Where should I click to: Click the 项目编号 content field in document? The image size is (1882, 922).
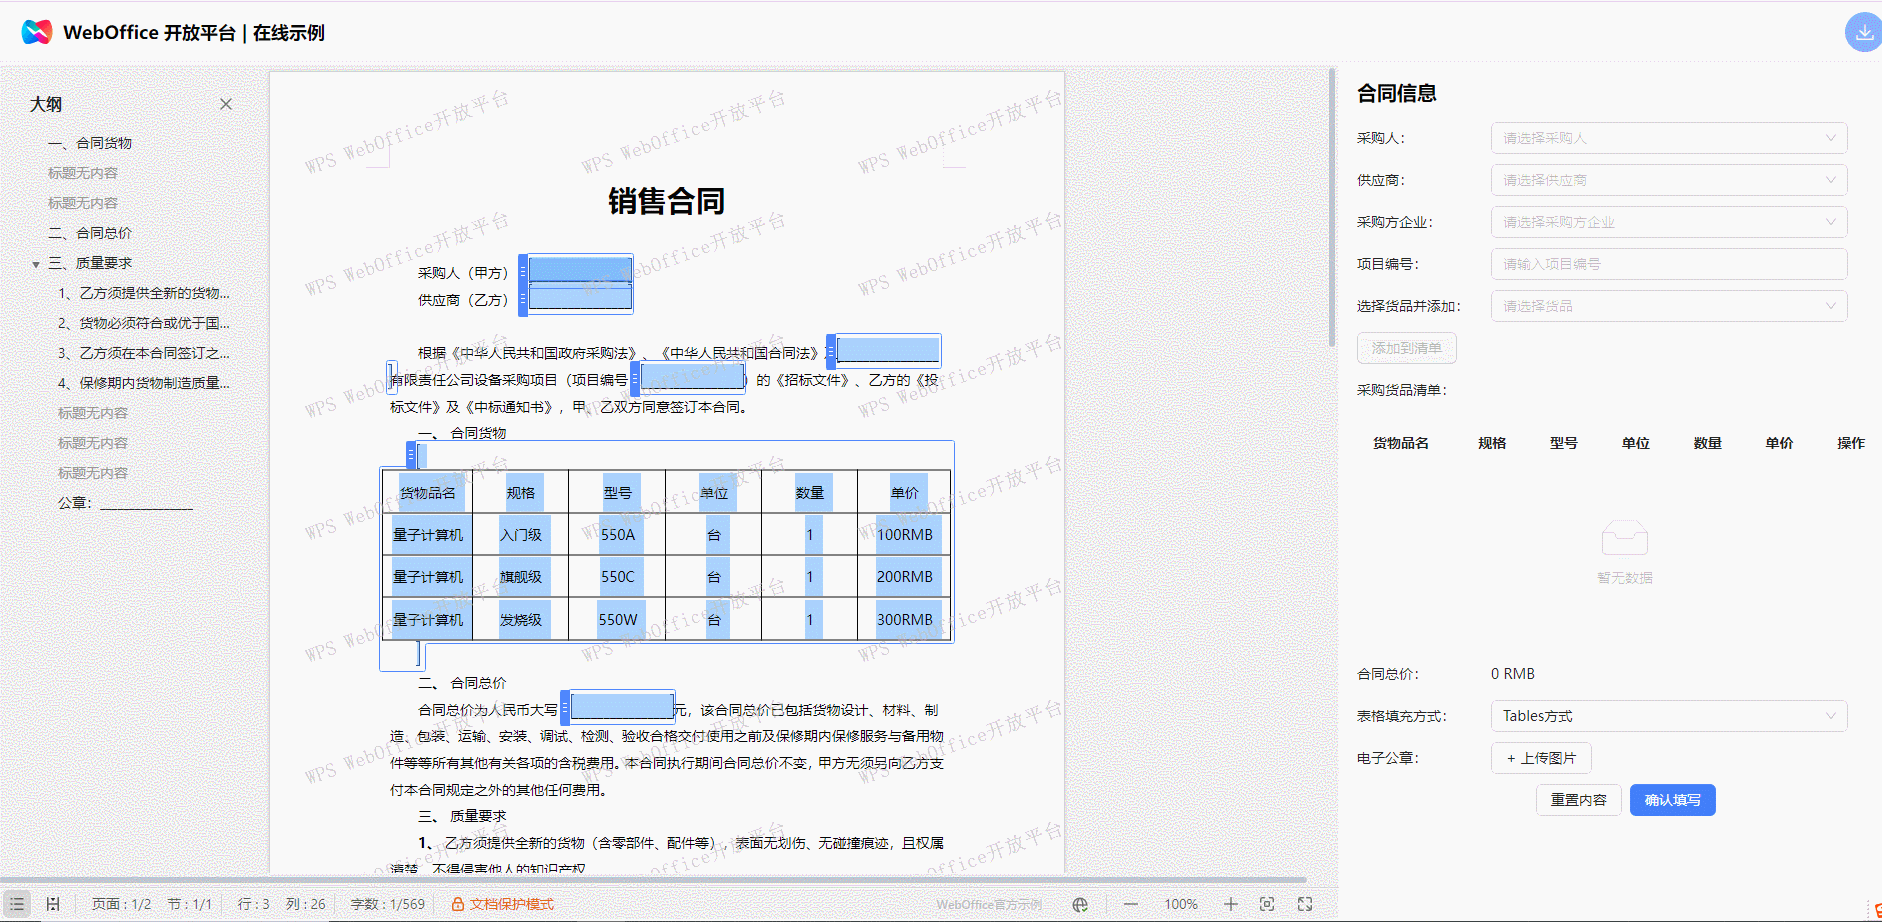(x=693, y=377)
